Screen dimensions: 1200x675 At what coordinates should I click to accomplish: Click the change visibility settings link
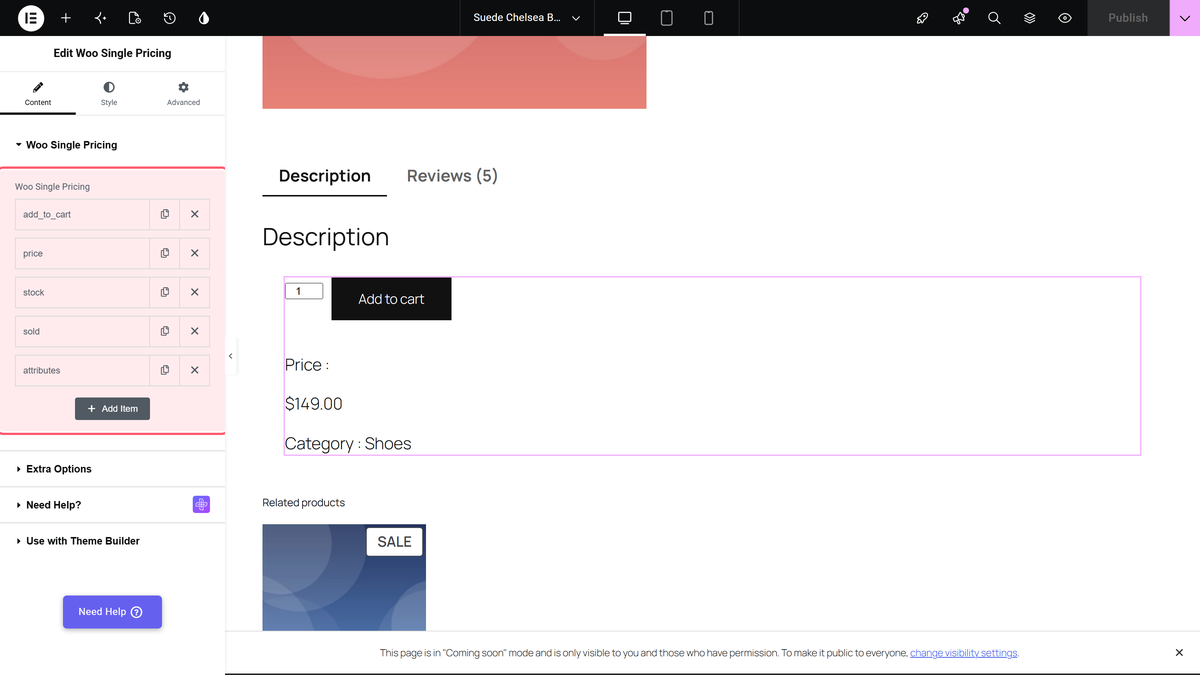pos(964,653)
